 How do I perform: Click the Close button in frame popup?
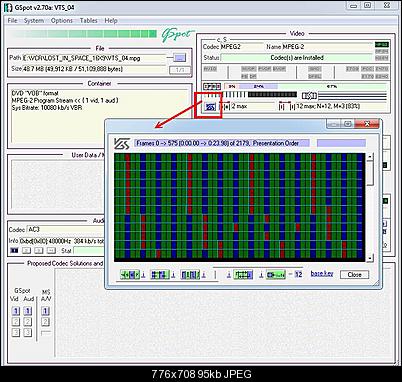tap(354, 275)
